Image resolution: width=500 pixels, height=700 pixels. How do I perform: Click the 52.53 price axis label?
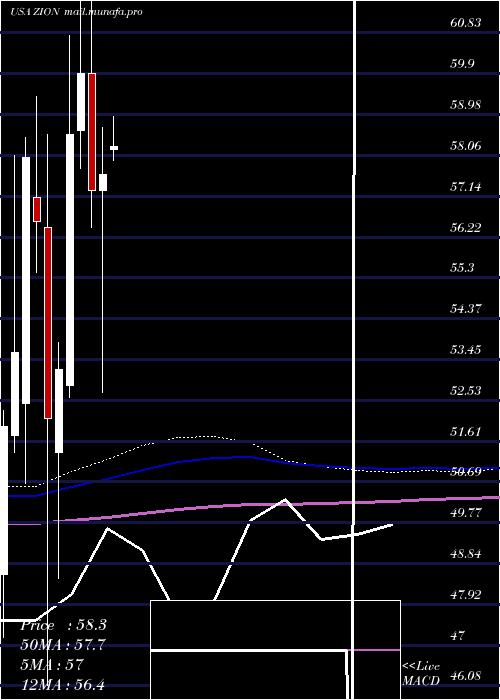pos(465,391)
